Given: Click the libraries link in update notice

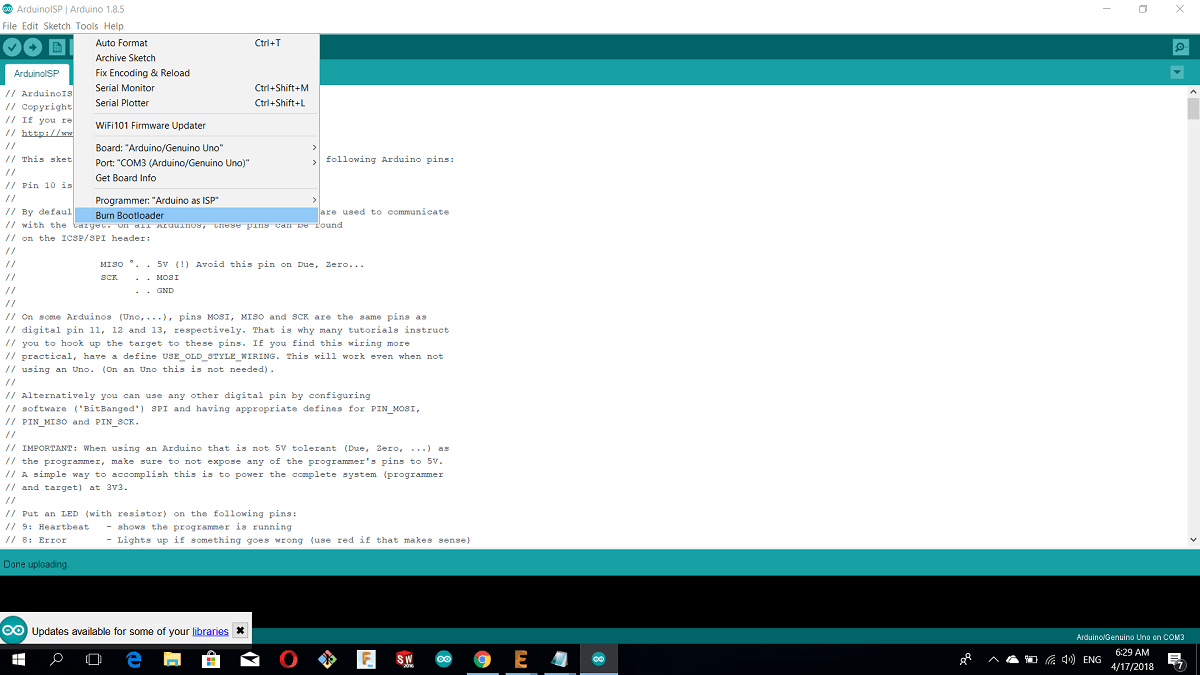Looking at the screenshot, I should 210,631.
